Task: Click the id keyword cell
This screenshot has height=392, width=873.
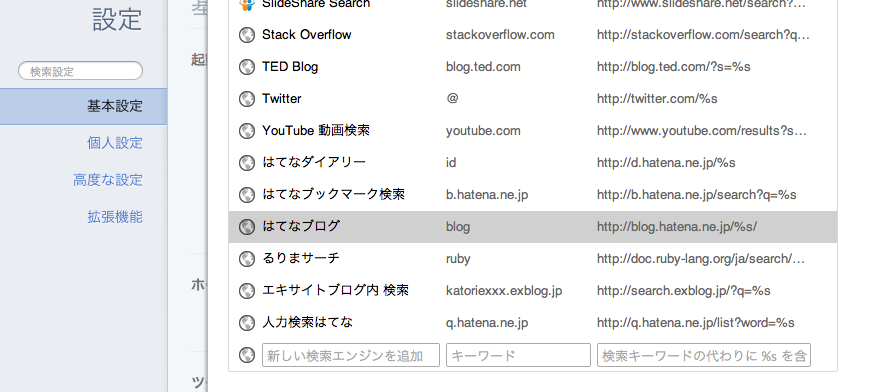Action: pyautogui.click(x=451, y=163)
